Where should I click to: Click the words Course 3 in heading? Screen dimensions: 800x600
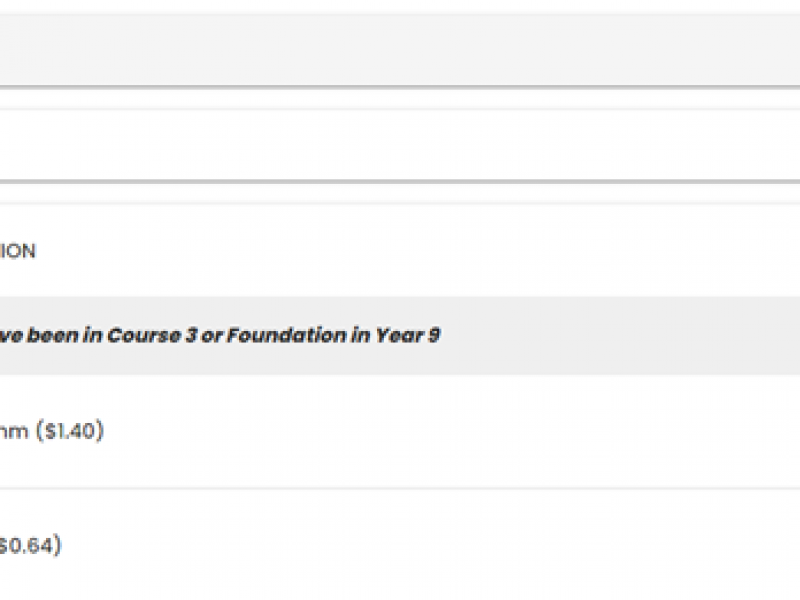click(152, 335)
